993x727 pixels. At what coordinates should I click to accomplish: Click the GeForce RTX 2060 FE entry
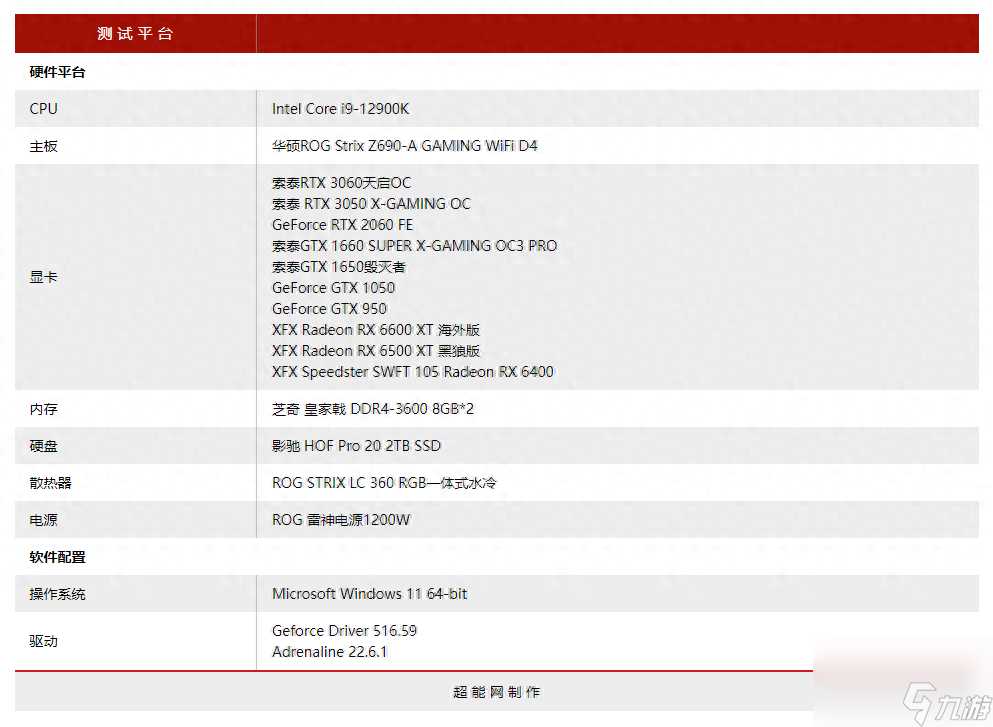coord(342,225)
